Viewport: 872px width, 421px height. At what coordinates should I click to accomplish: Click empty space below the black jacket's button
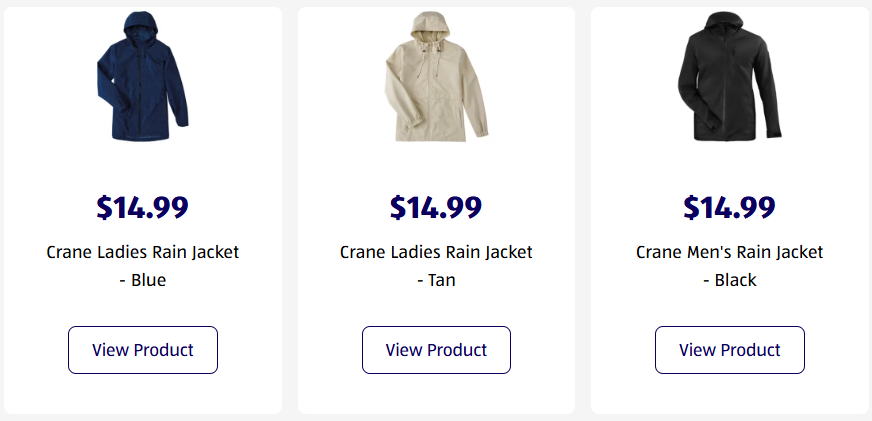(x=730, y=394)
